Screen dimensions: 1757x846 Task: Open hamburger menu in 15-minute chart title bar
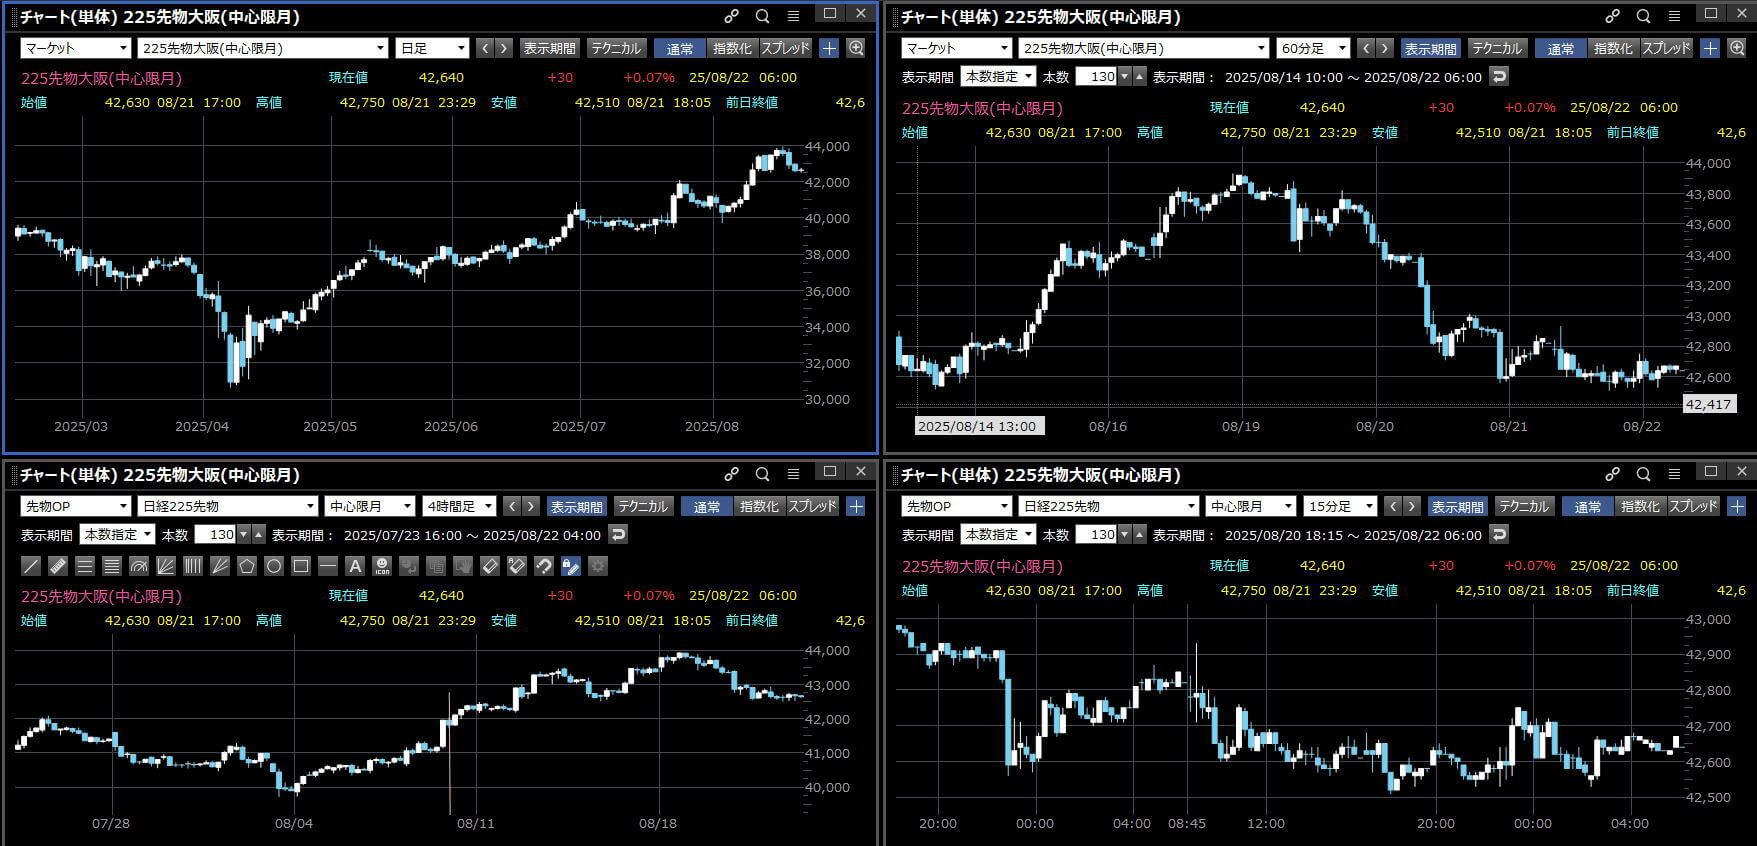(1674, 474)
